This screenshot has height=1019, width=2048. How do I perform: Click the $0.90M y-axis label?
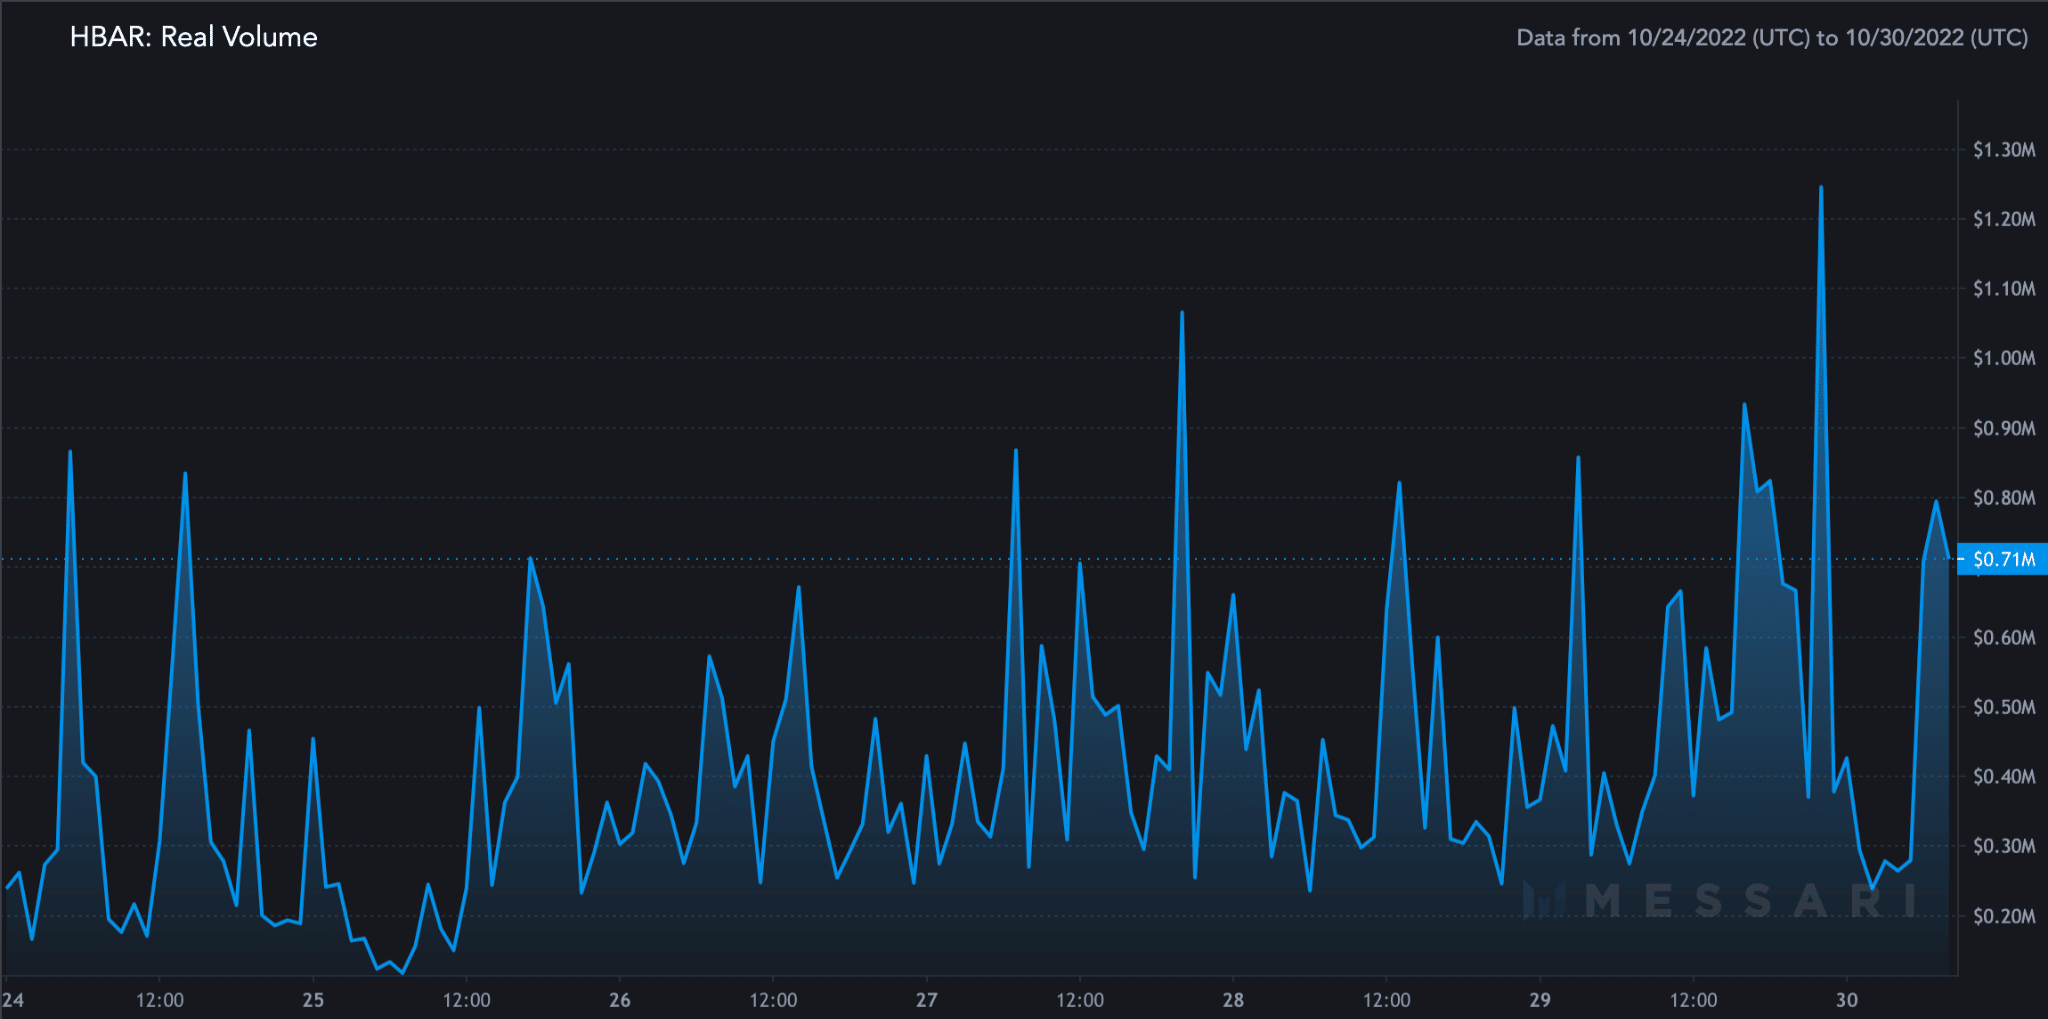tap(2004, 428)
